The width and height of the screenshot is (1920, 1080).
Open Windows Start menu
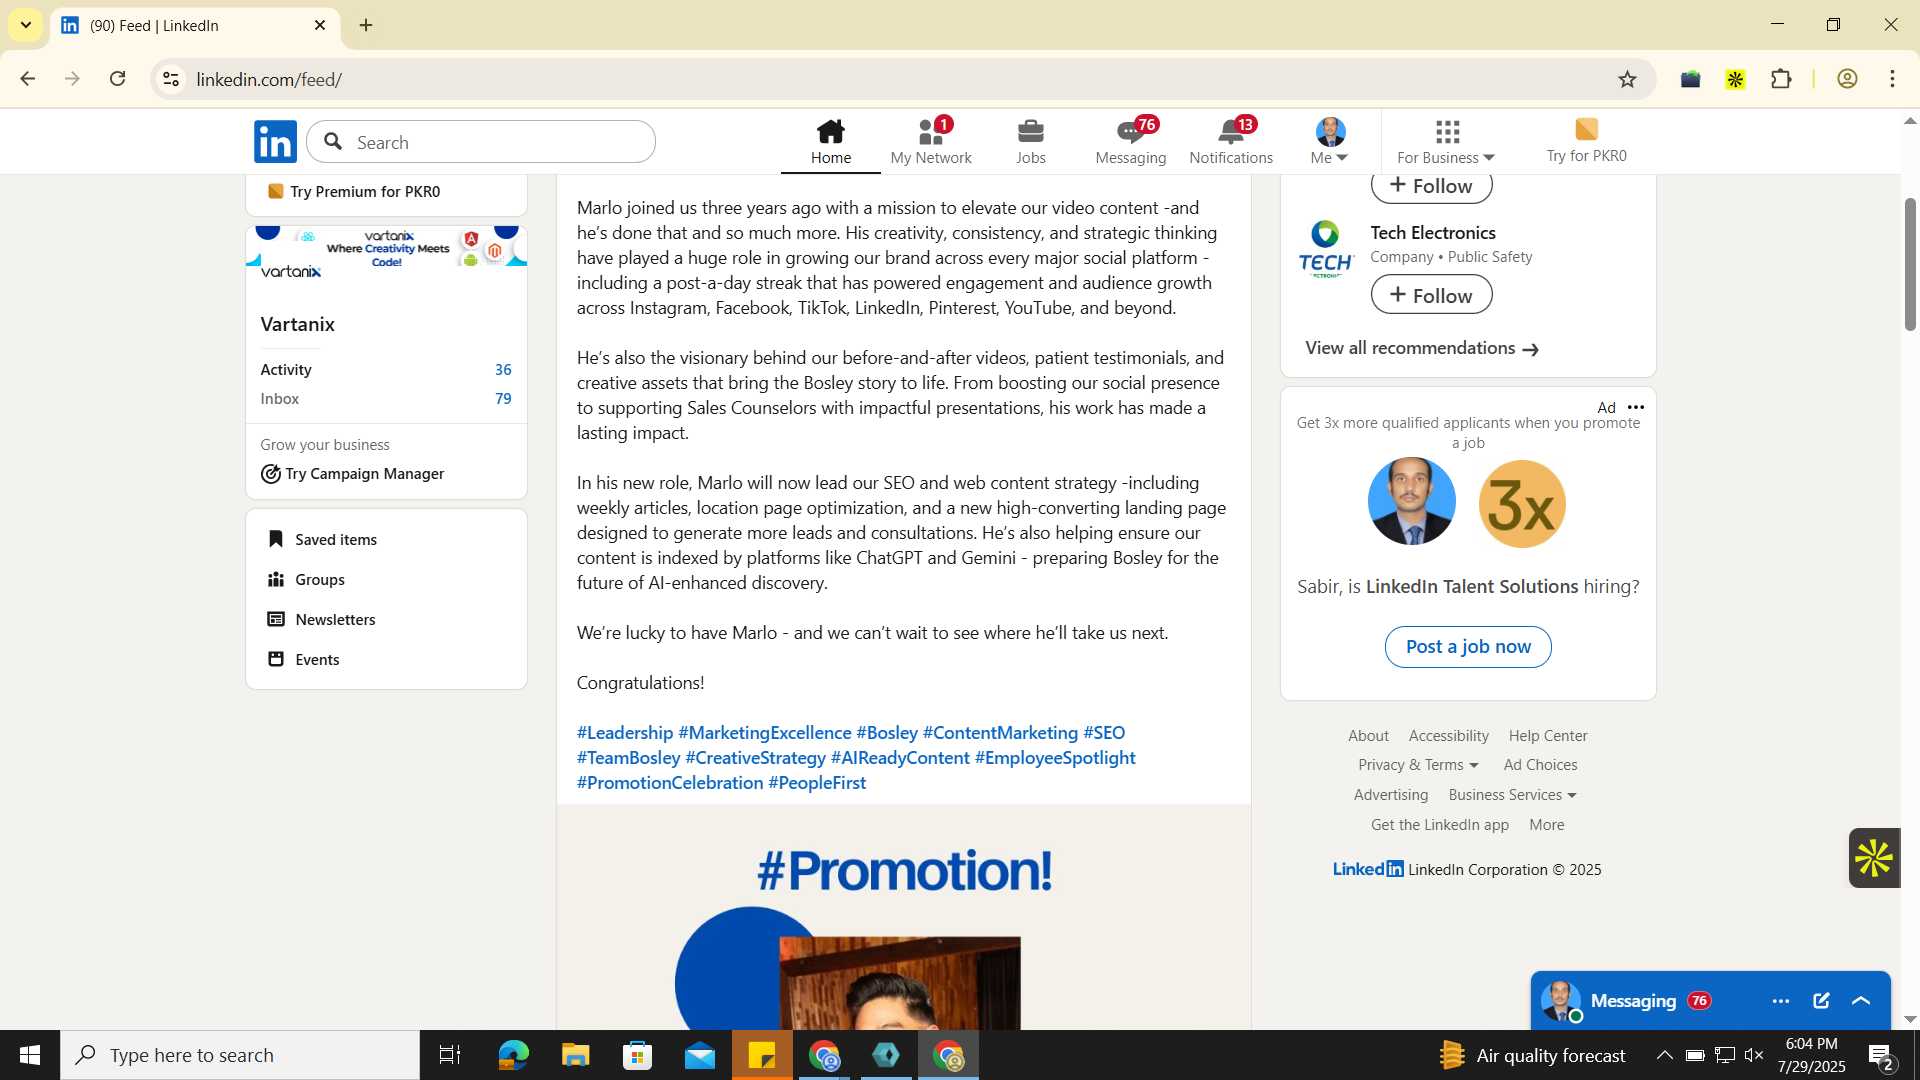[x=30, y=1055]
